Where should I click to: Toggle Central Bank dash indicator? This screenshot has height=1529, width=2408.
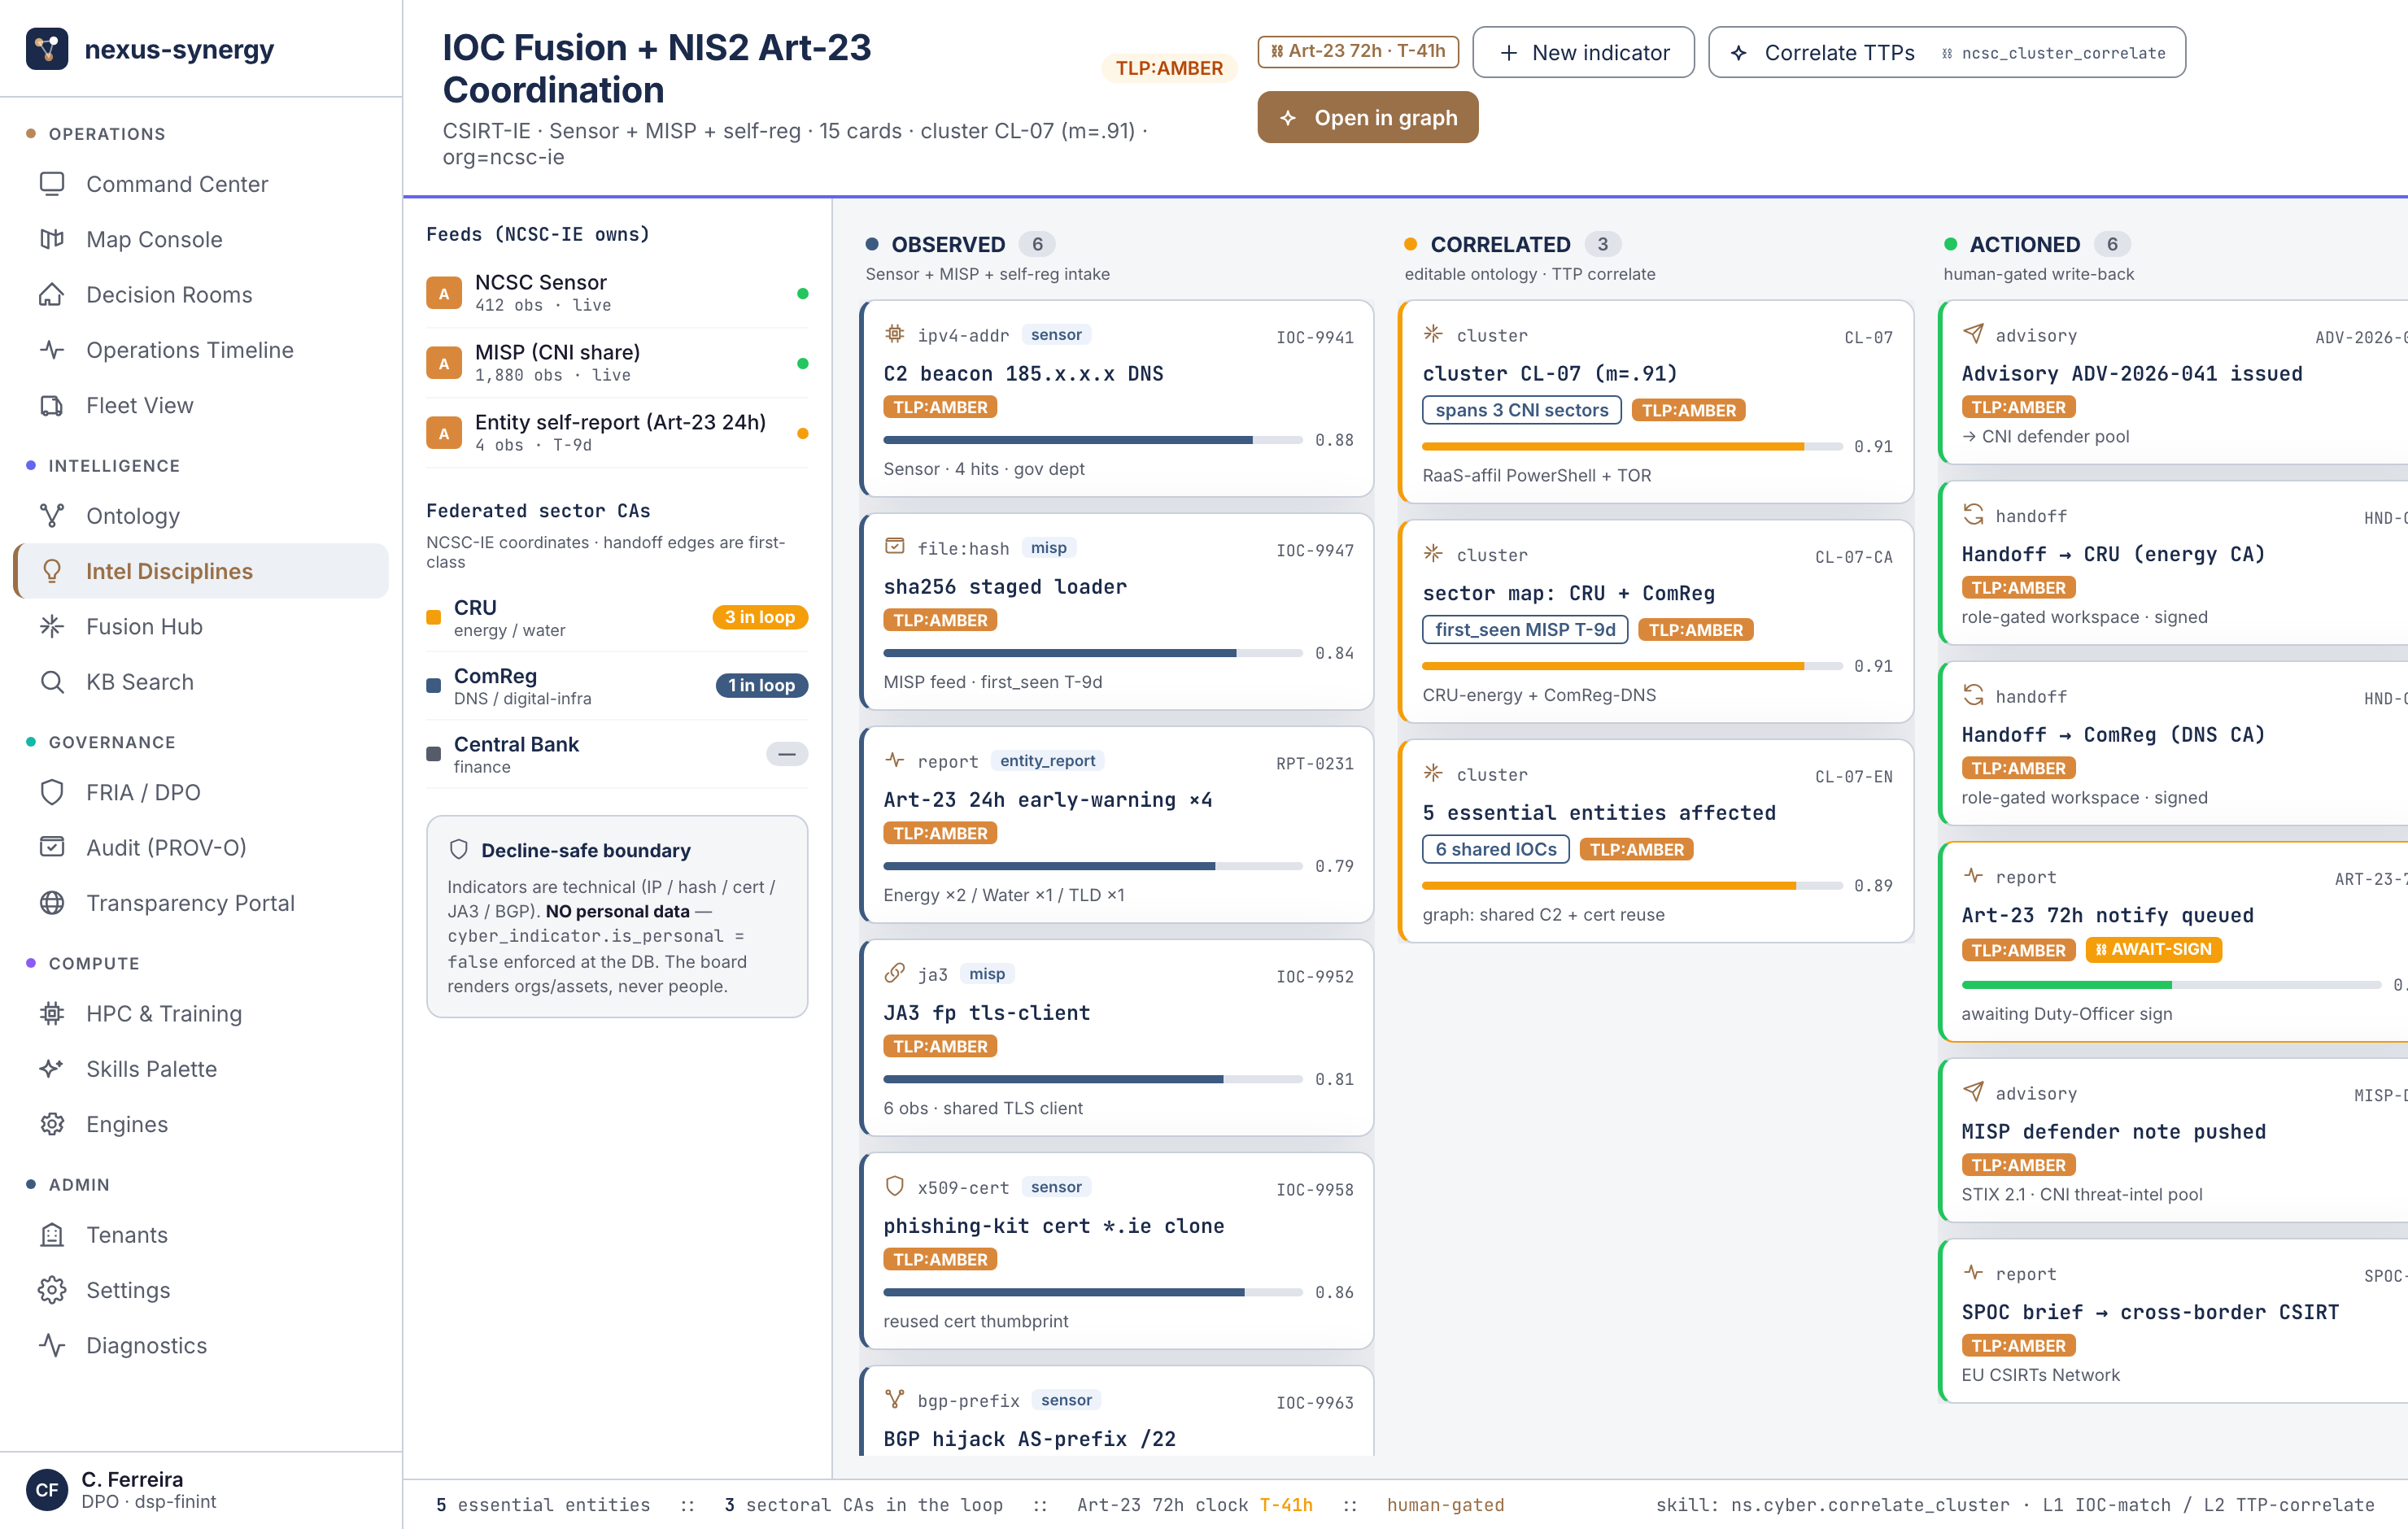[787, 754]
